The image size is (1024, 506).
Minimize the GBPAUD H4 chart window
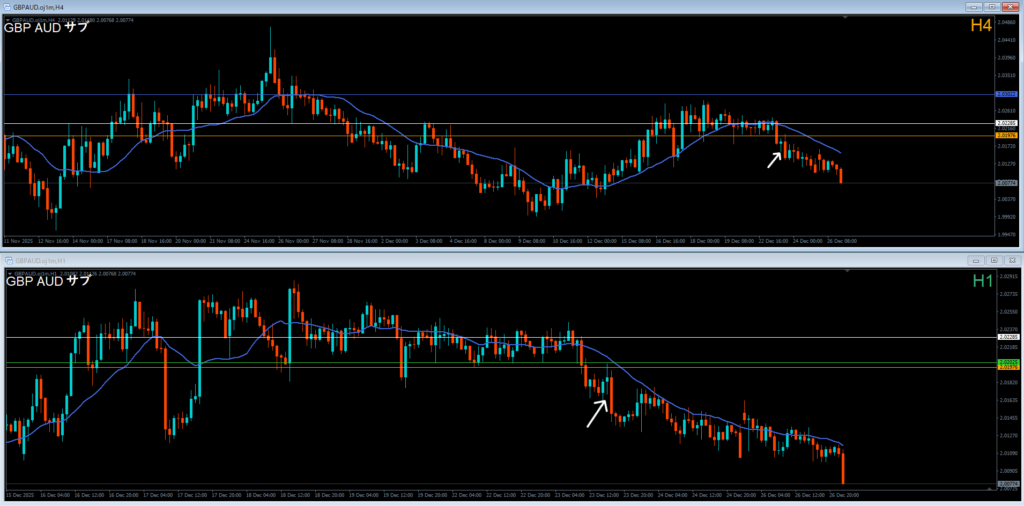click(x=976, y=6)
